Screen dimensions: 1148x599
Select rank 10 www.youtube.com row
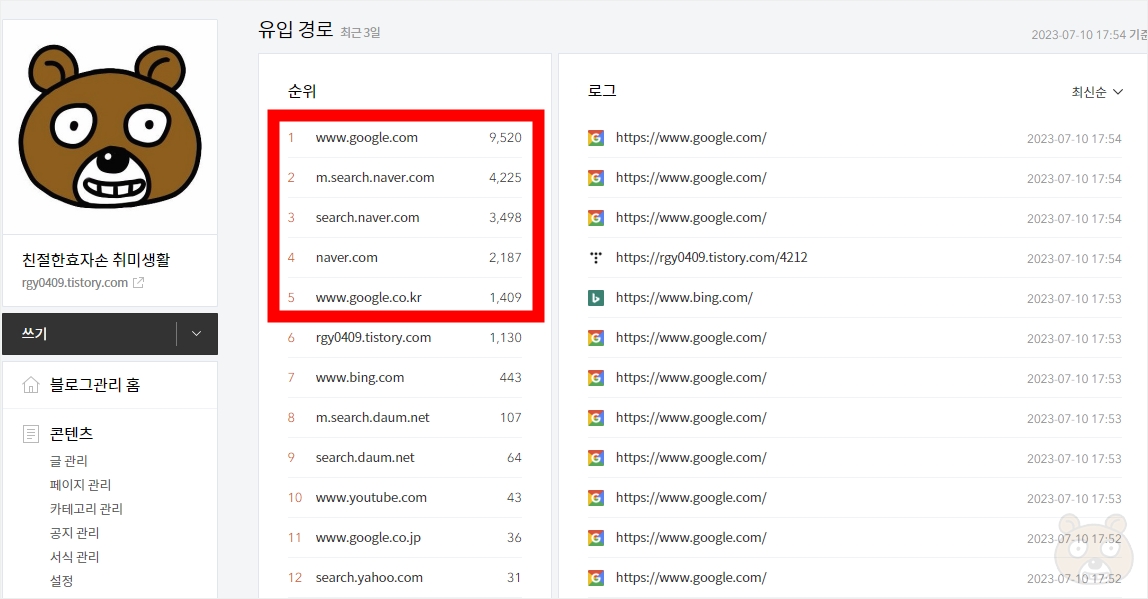pos(404,498)
